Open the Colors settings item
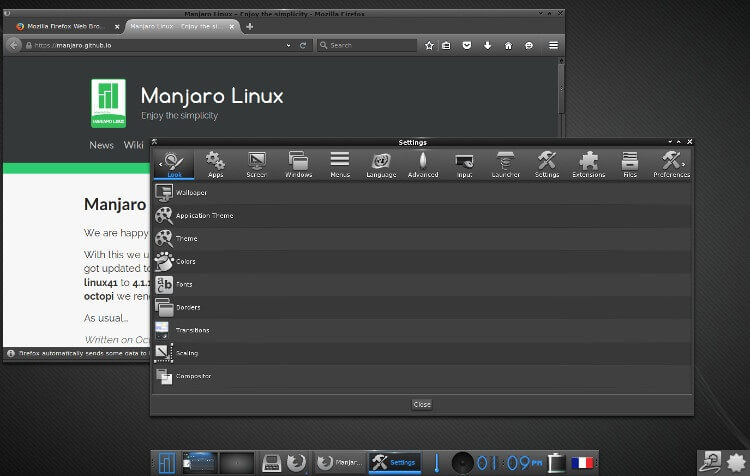The height and width of the screenshot is (476, 750). coord(422,262)
